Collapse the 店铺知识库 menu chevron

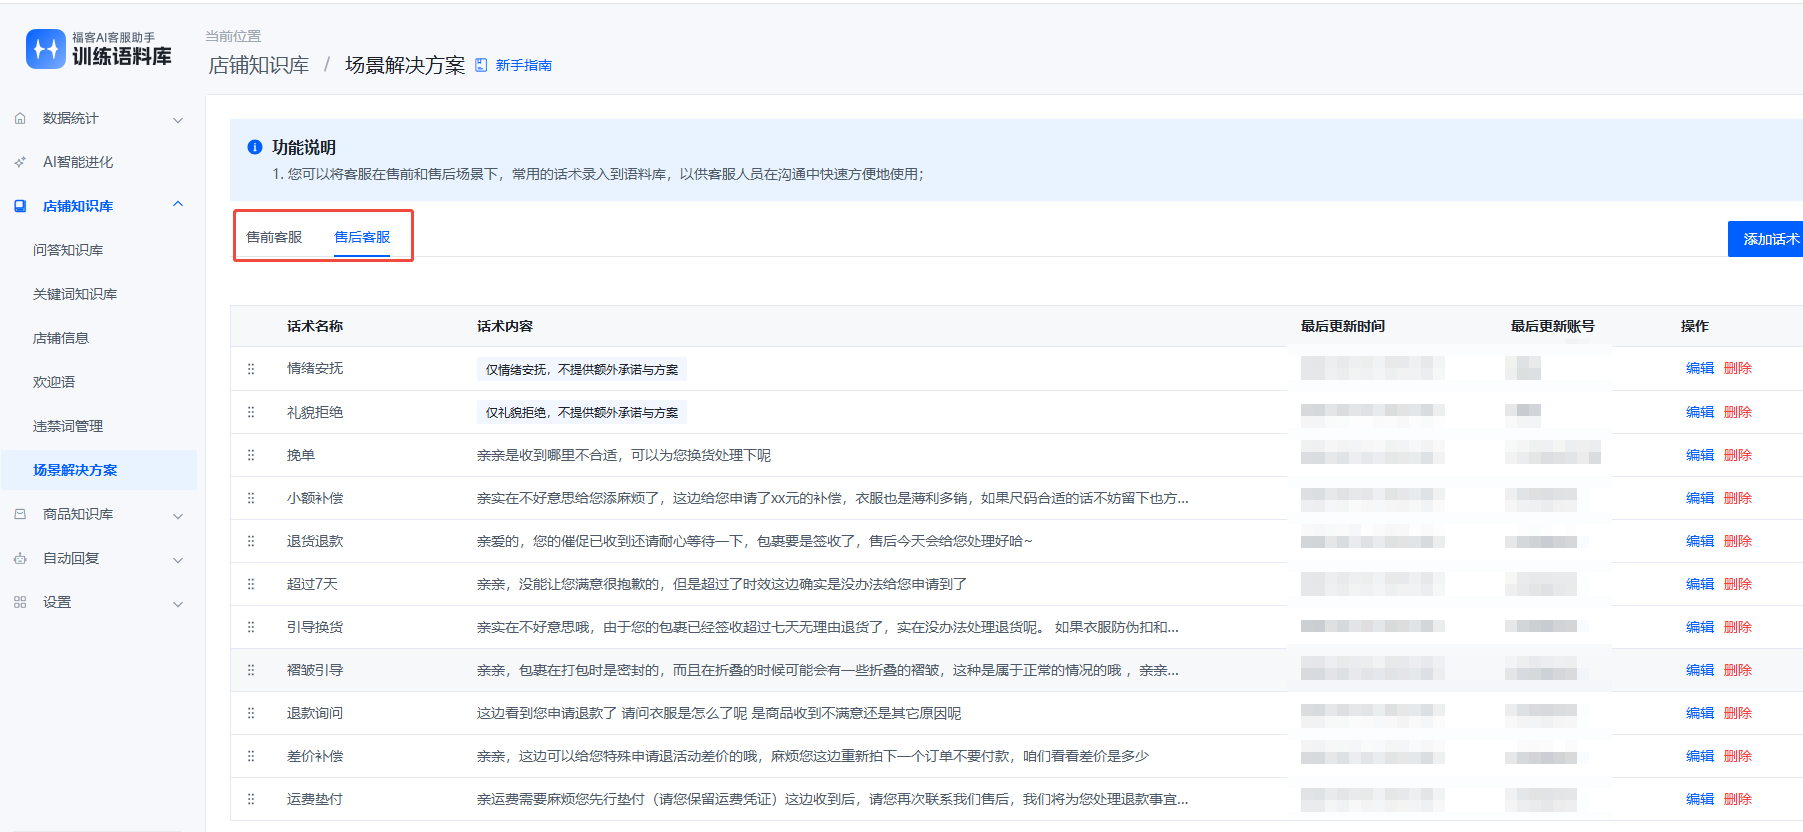click(178, 205)
